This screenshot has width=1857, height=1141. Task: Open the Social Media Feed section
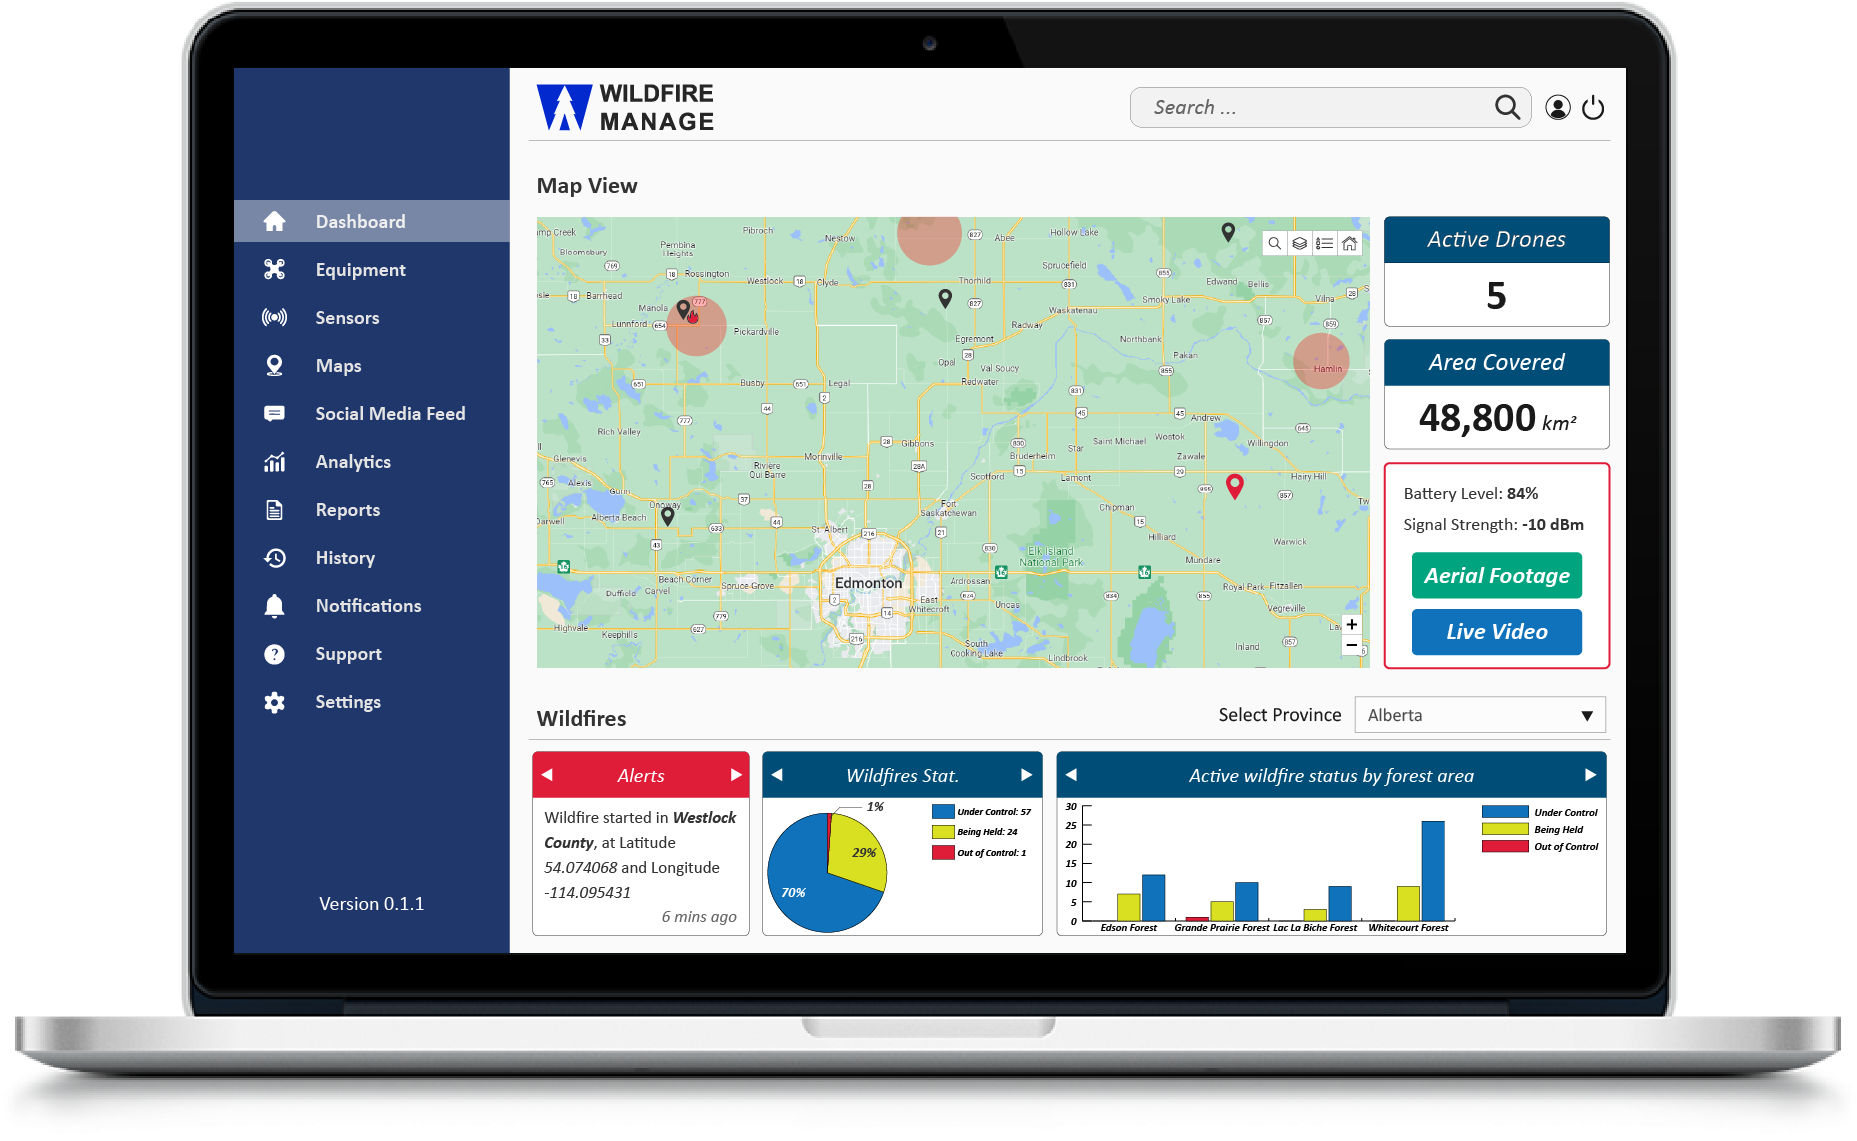(389, 413)
